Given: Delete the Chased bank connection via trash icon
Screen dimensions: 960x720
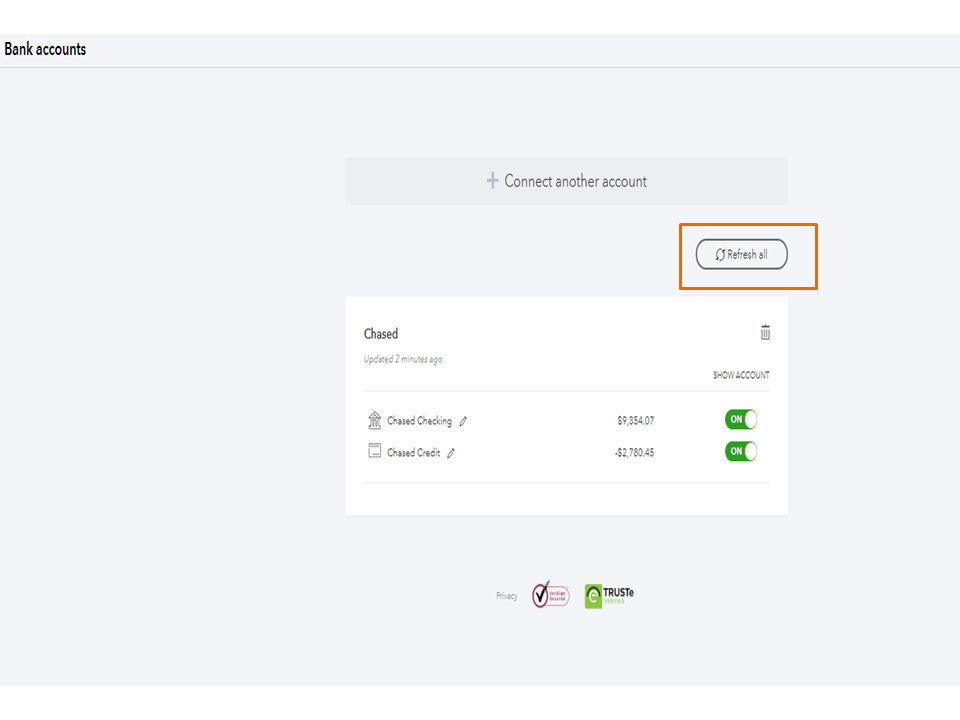Looking at the screenshot, I should tap(766, 333).
